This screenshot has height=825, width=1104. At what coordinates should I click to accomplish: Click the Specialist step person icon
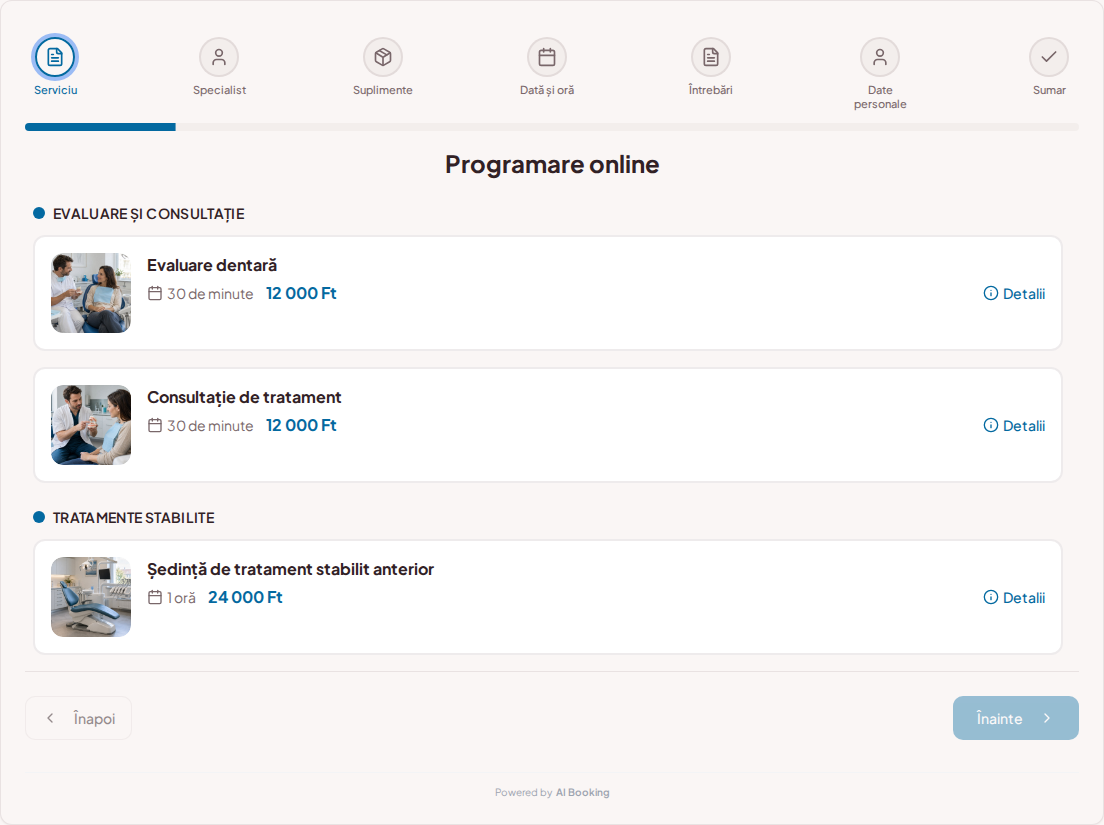[219, 57]
